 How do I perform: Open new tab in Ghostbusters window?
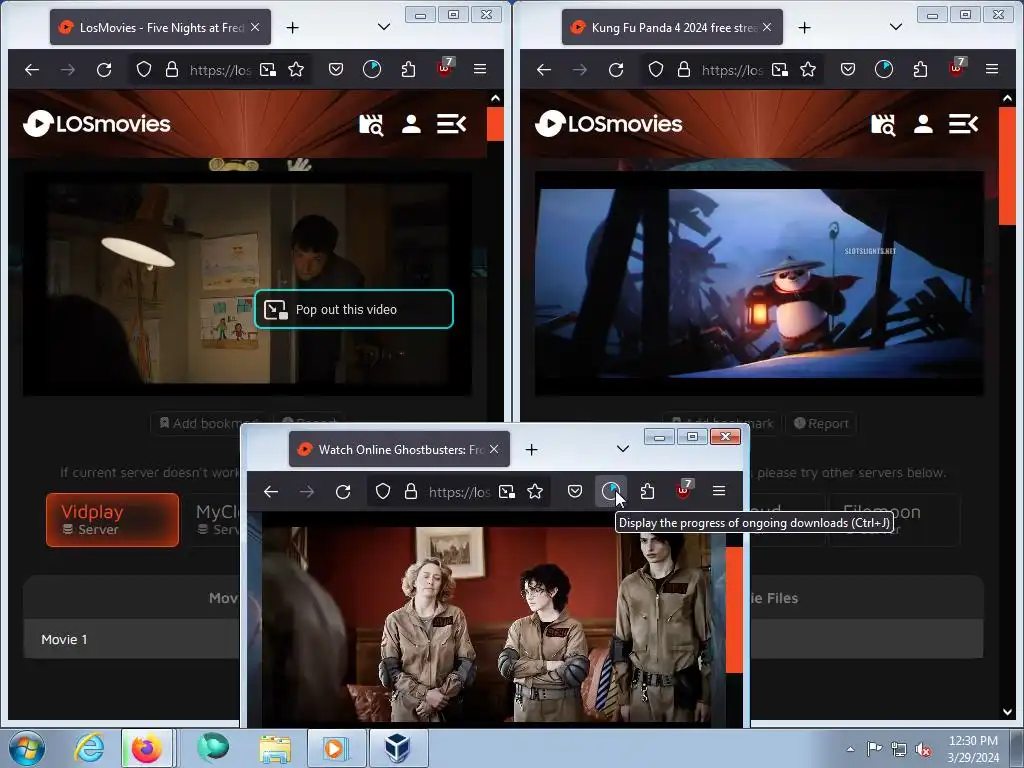coord(532,449)
